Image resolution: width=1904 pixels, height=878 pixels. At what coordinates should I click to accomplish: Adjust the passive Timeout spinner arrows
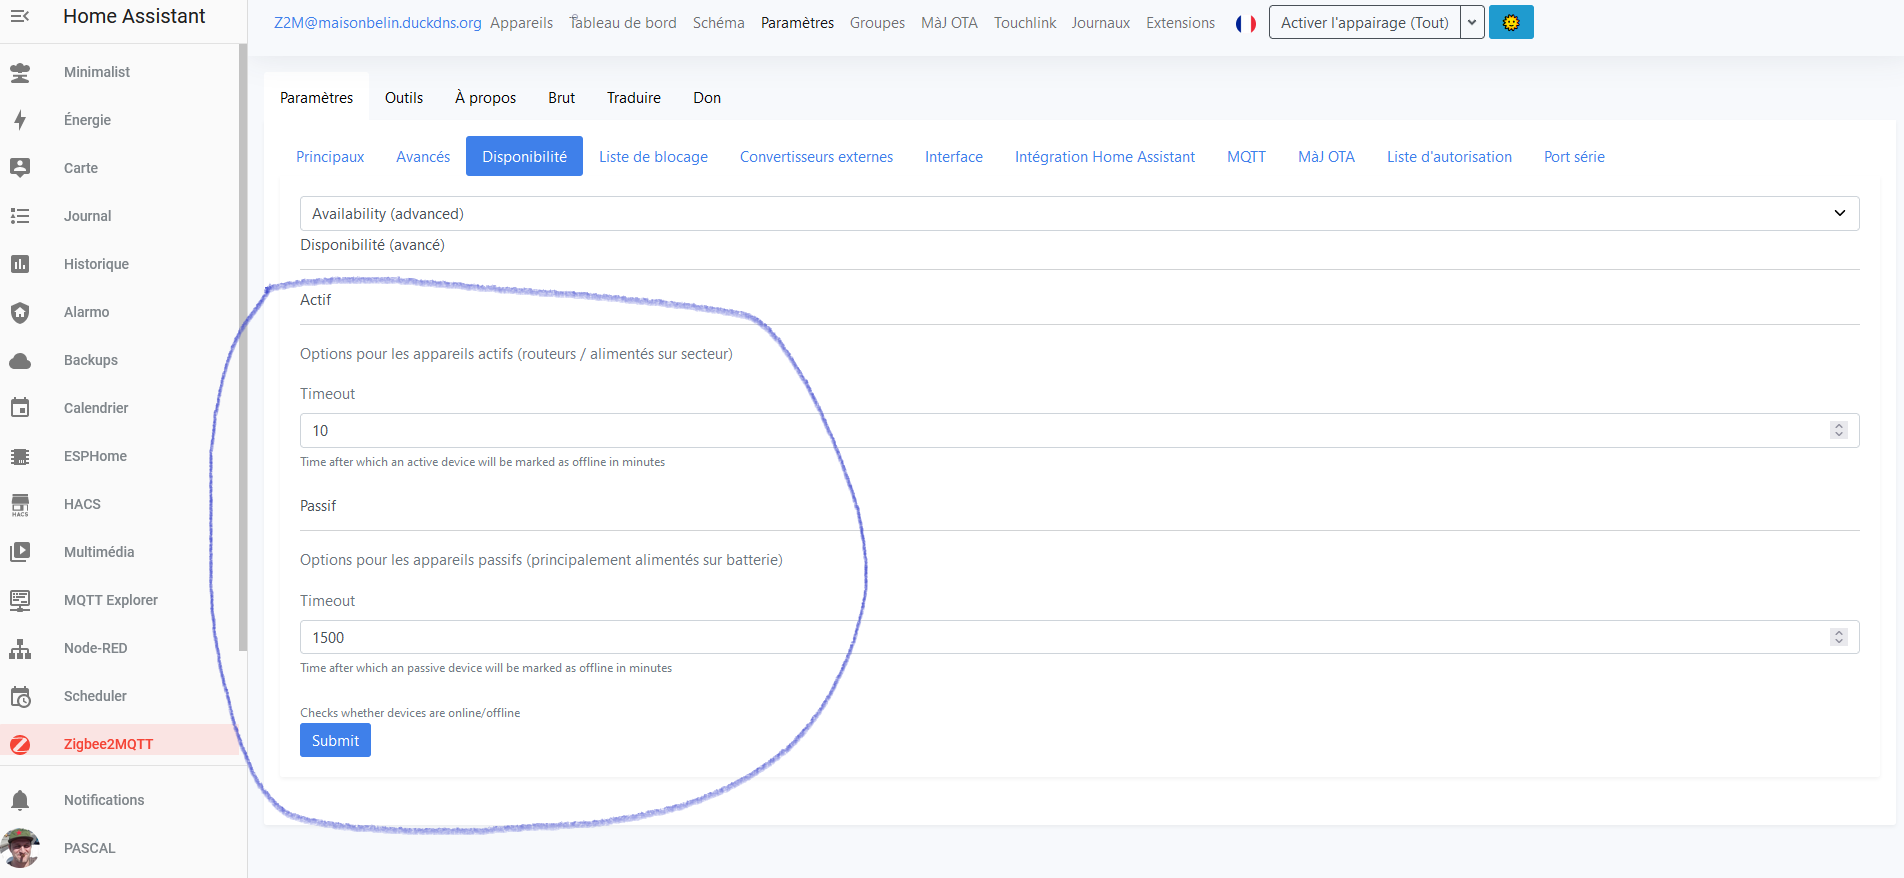pos(1838,637)
